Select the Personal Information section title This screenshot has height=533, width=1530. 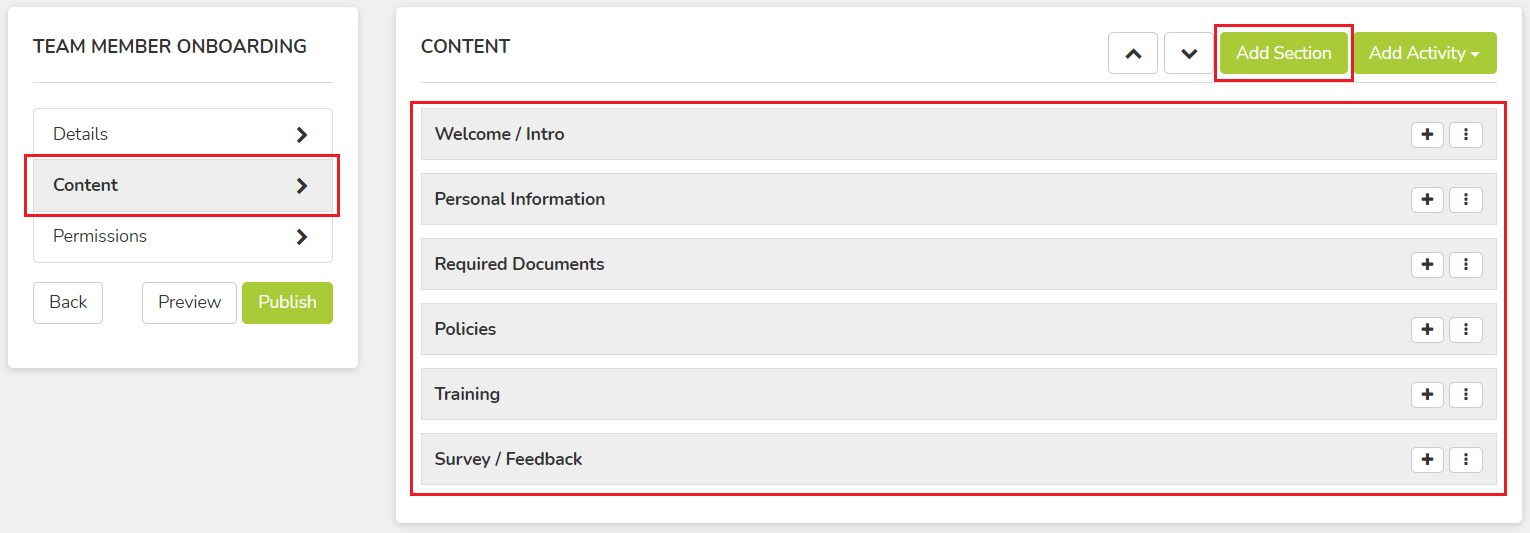(519, 199)
